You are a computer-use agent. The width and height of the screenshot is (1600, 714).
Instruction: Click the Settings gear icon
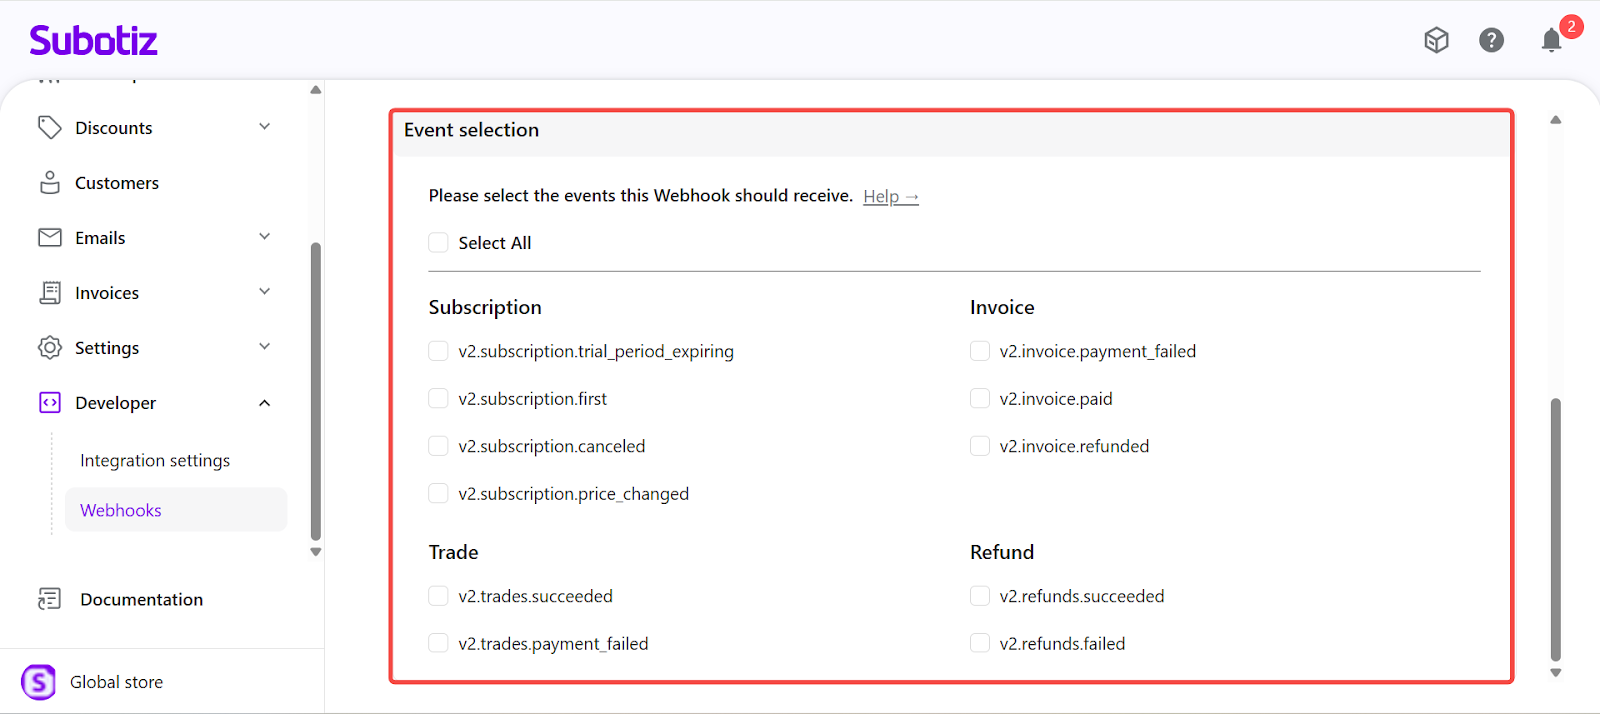coord(49,347)
